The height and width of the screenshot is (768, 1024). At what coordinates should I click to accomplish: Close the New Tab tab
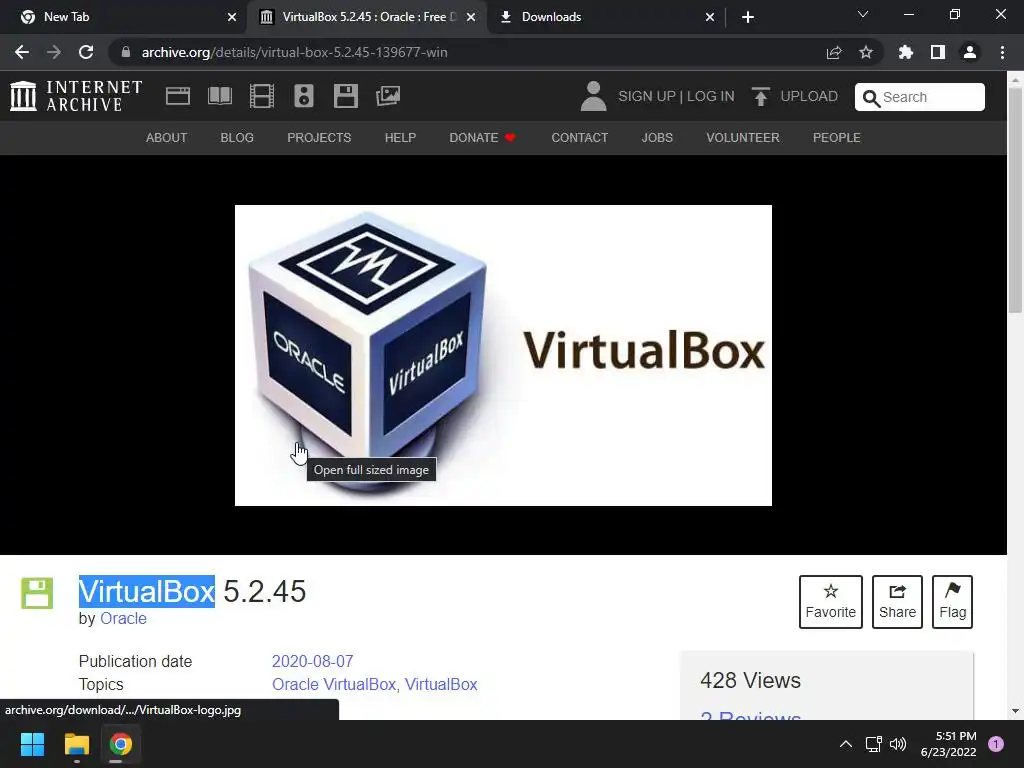point(232,17)
